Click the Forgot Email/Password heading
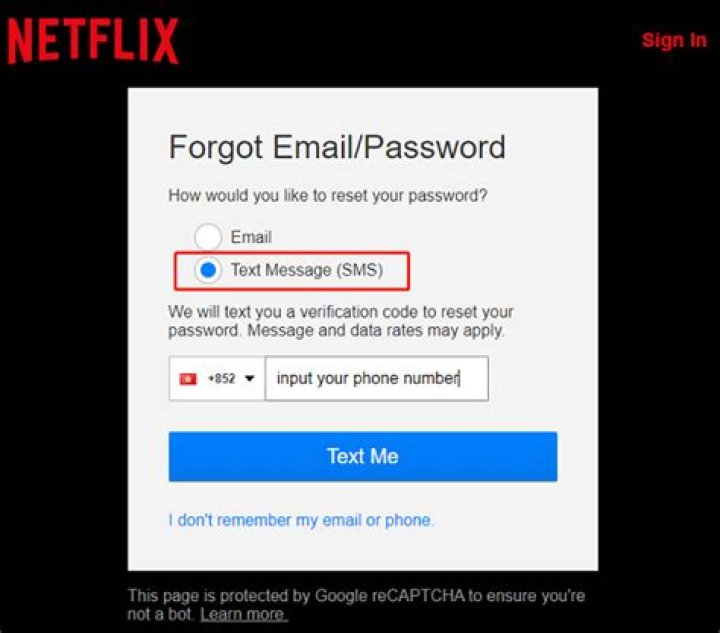Screen dimensions: 720x633 [x=337, y=147]
